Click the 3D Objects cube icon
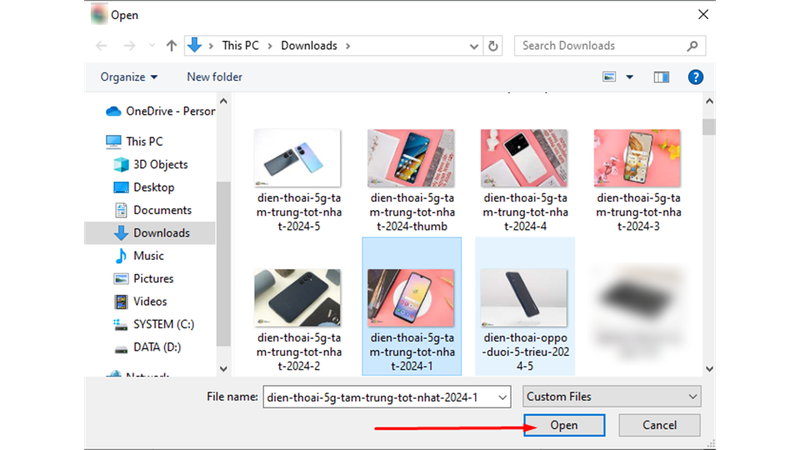The image size is (800, 450). pyautogui.click(x=121, y=164)
